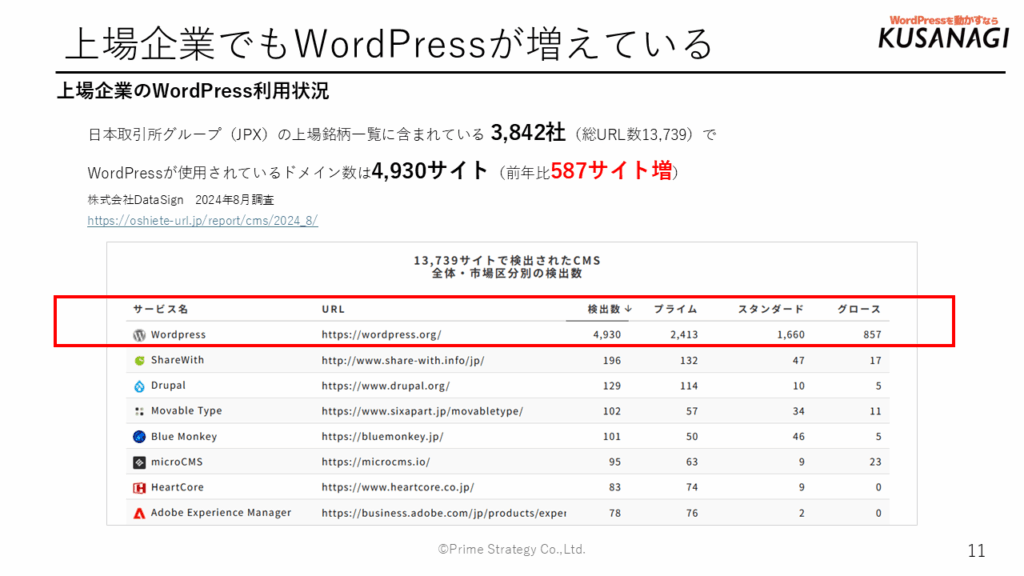The image size is (1024, 576).
Task: Sort by the 検出数 column header
Action: (609, 309)
